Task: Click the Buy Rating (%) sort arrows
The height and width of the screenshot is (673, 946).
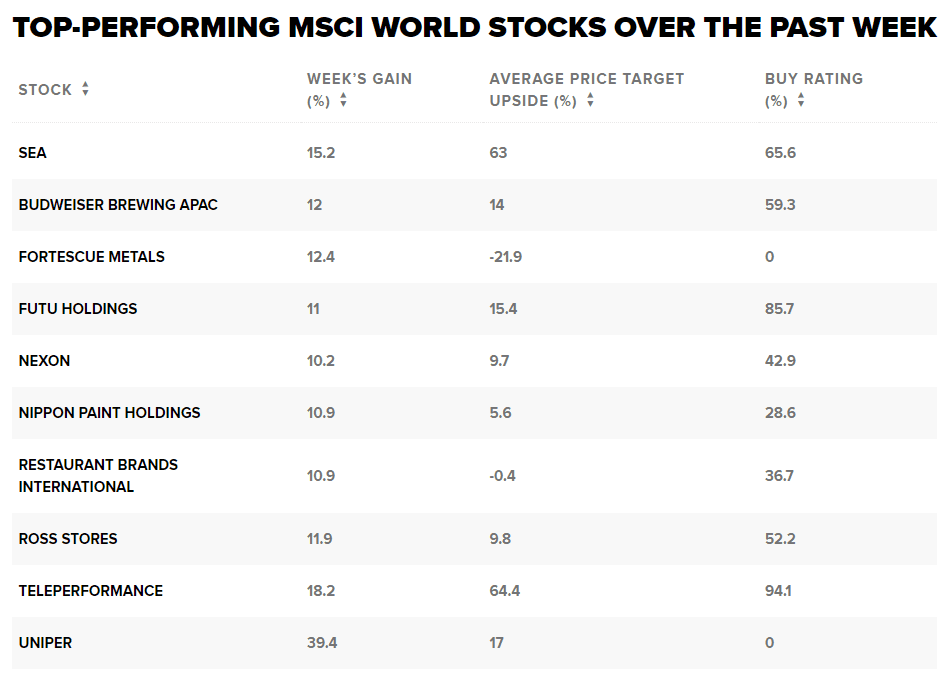Action: click(x=801, y=101)
